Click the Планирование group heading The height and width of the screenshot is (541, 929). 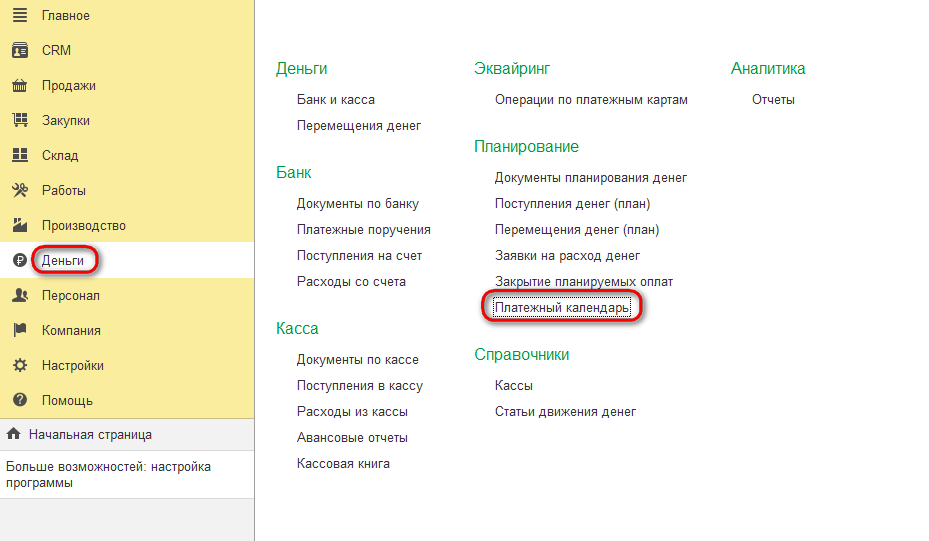pyautogui.click(x=526, y=146)
